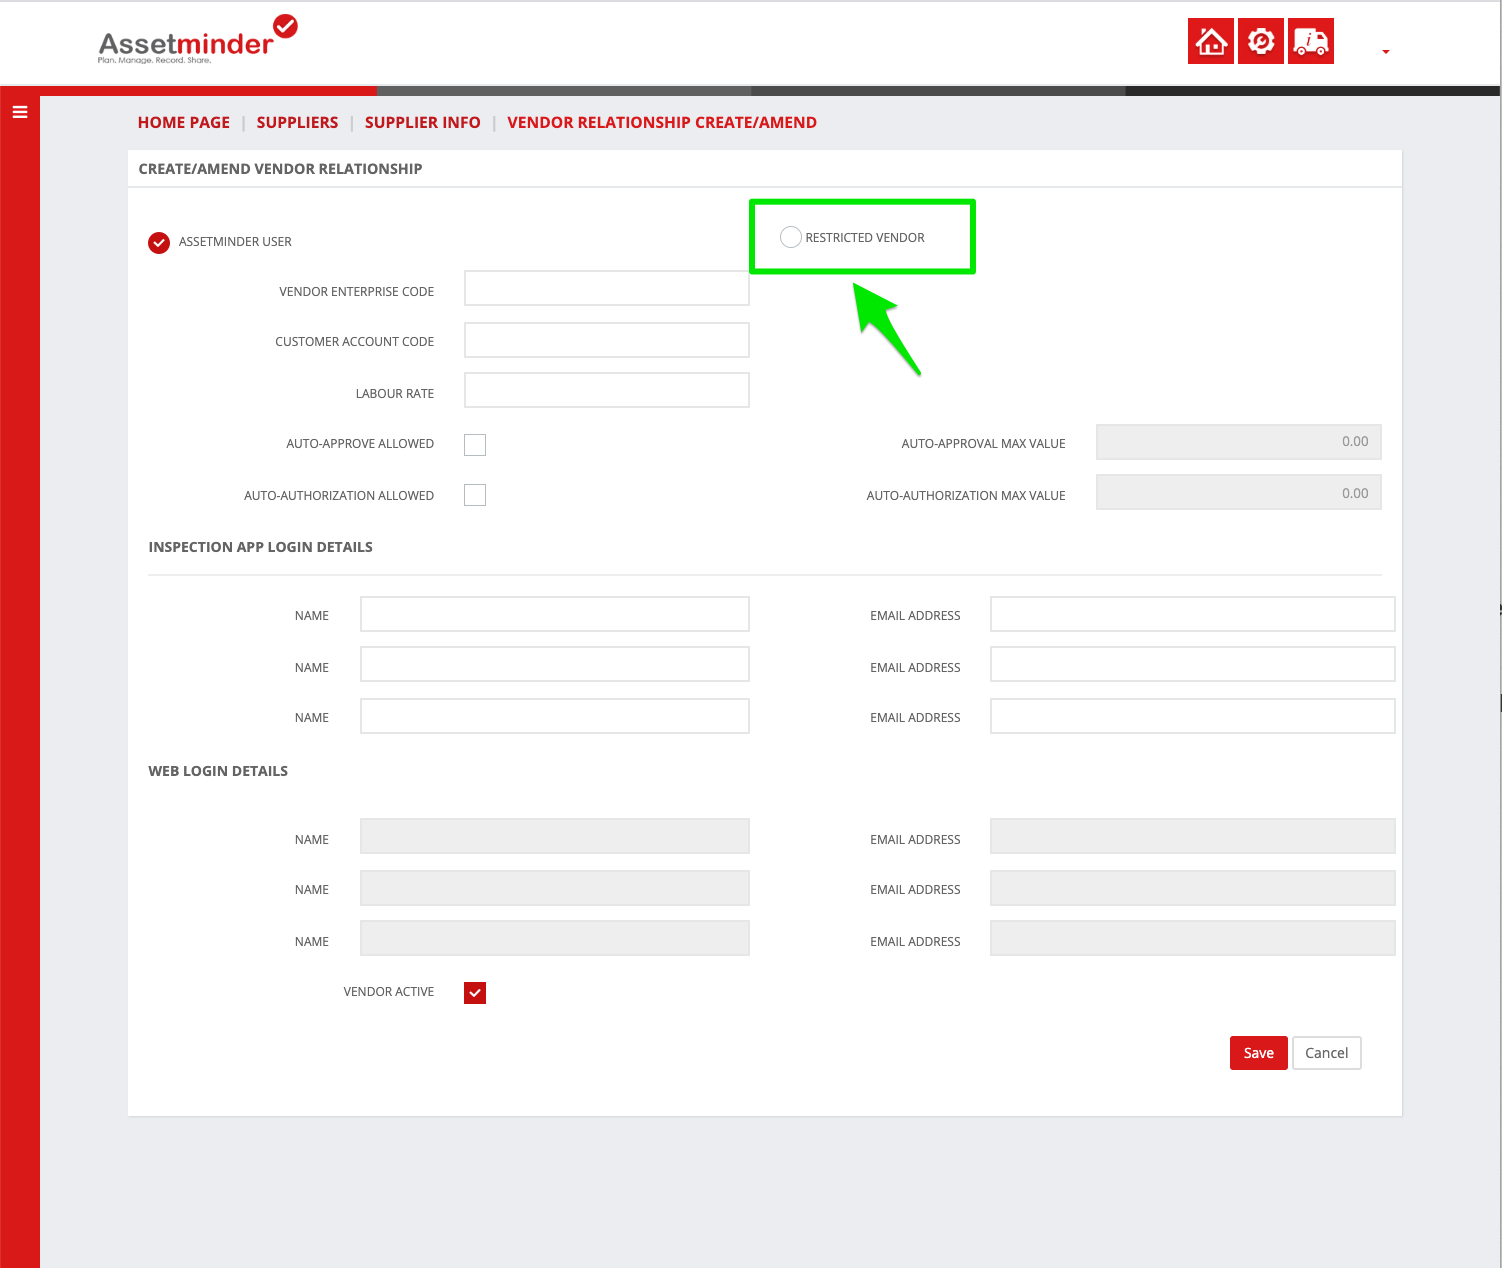Click second Web Login Email Address field
Screen dimensions: 1502x1268
tap(1193, 888)
